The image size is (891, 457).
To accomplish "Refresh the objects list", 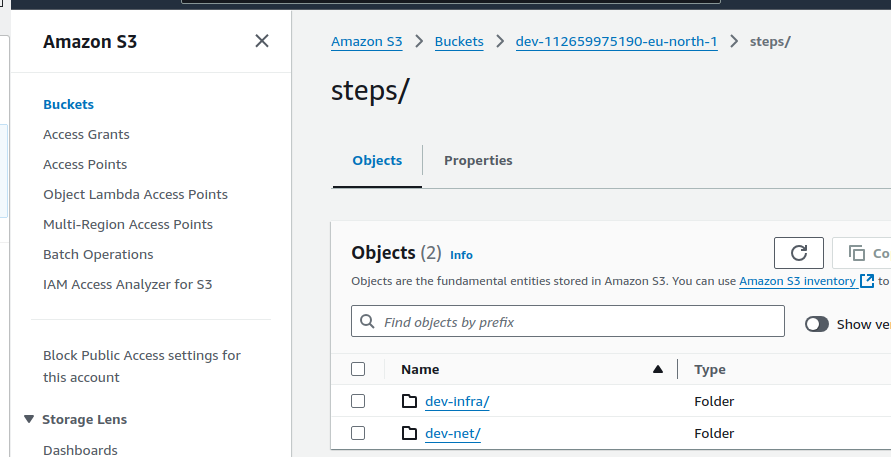I will (x=798, y=253).
